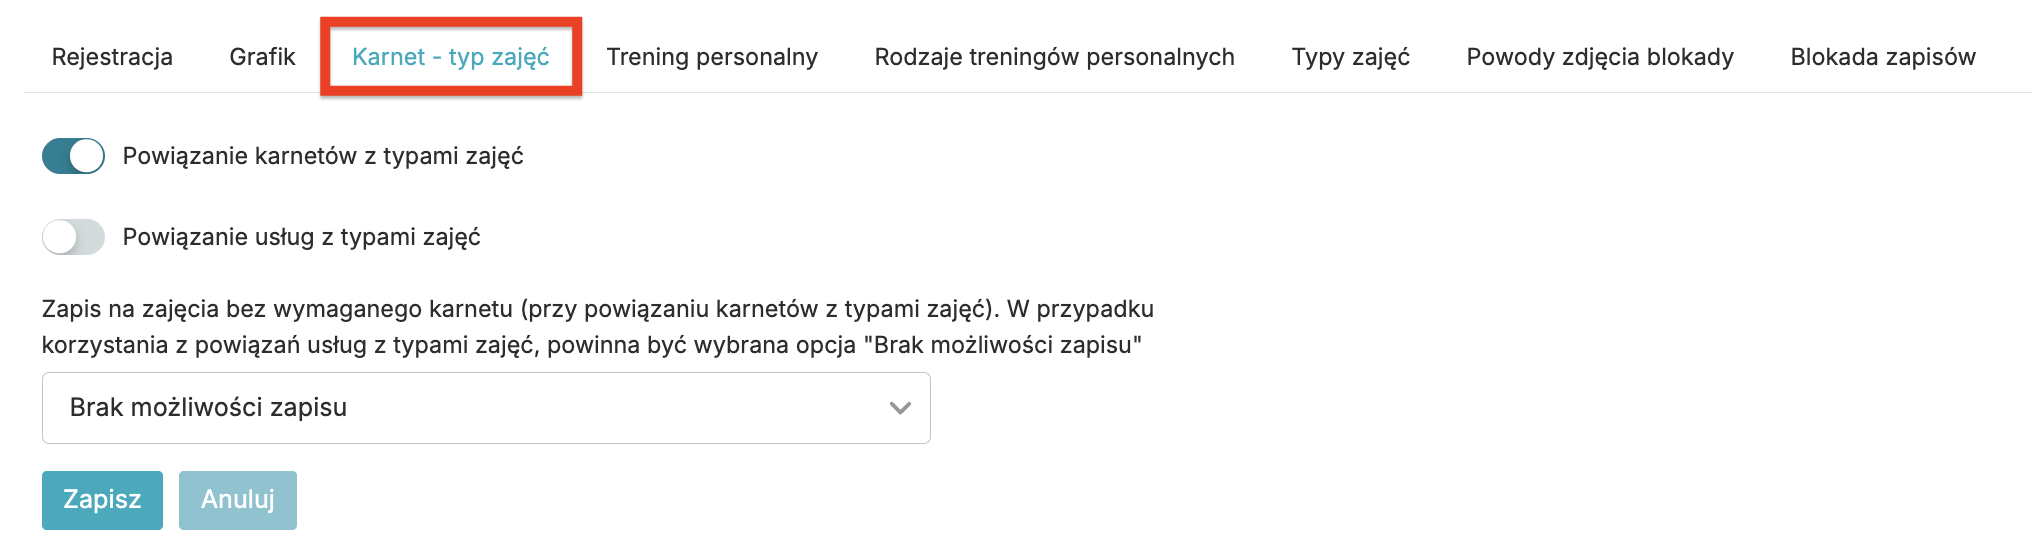
Task: Select the Blokada zapisów tab
Action: (1882, 57)
